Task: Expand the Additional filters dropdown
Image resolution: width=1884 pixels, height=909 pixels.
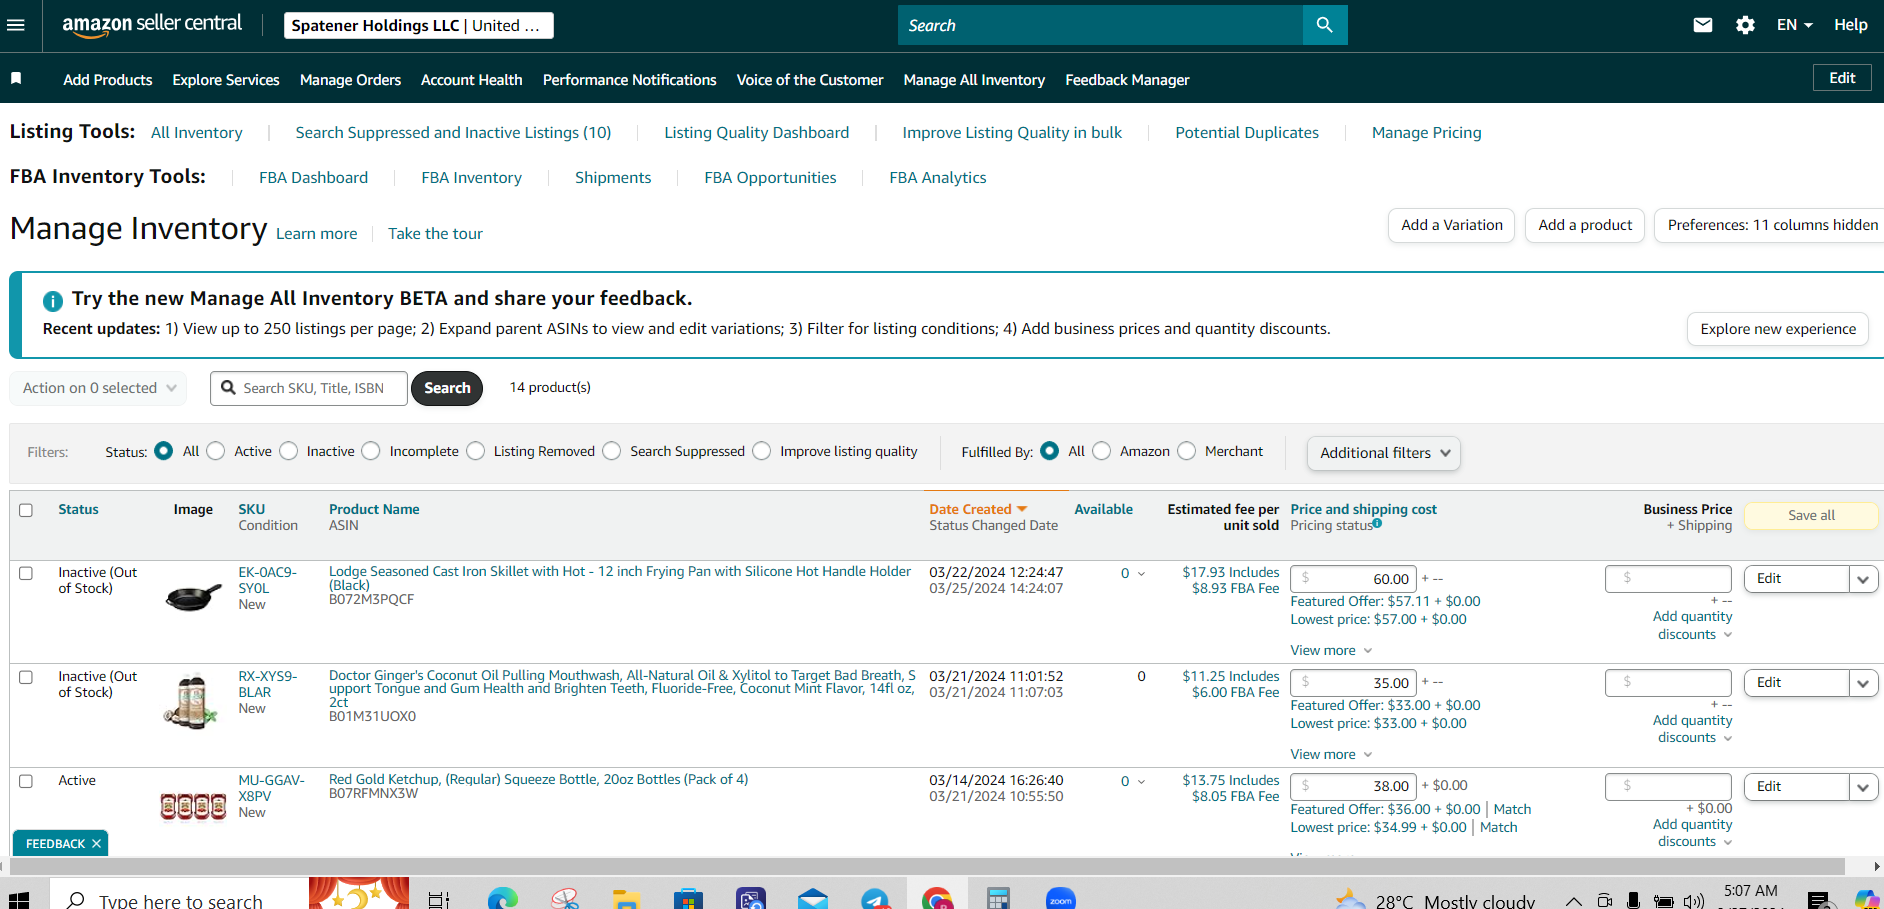Action: [1384, 453]
